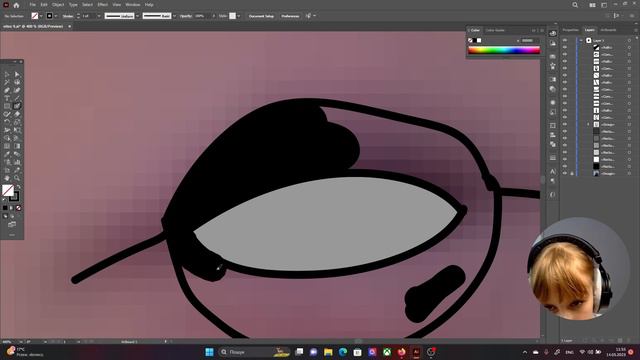The image size is (640, 360).
Task: Select the Rectangle tool
Action: 7,106
